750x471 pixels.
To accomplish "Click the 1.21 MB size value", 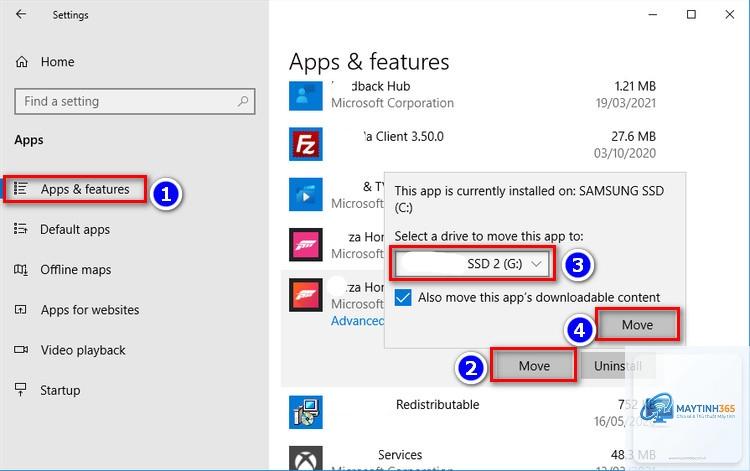I will point(635,86).
